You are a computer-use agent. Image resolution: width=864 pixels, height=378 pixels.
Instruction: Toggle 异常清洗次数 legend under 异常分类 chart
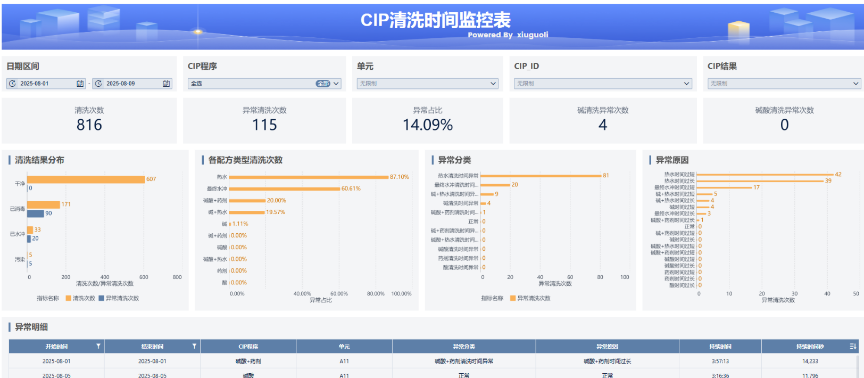(531, 298)
